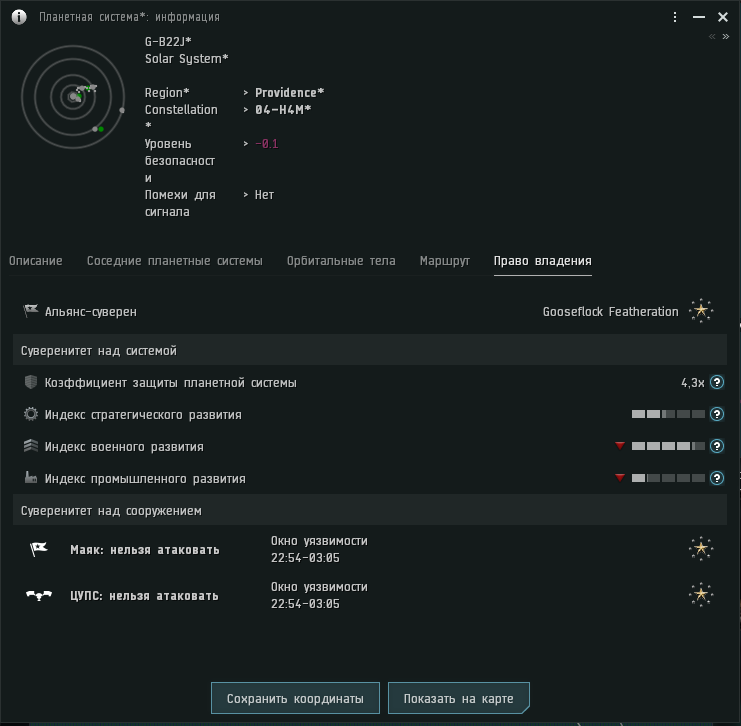Open help for Индекс военного развития
Viewport: 741px width, 726px height.
[x=717, y=446]
